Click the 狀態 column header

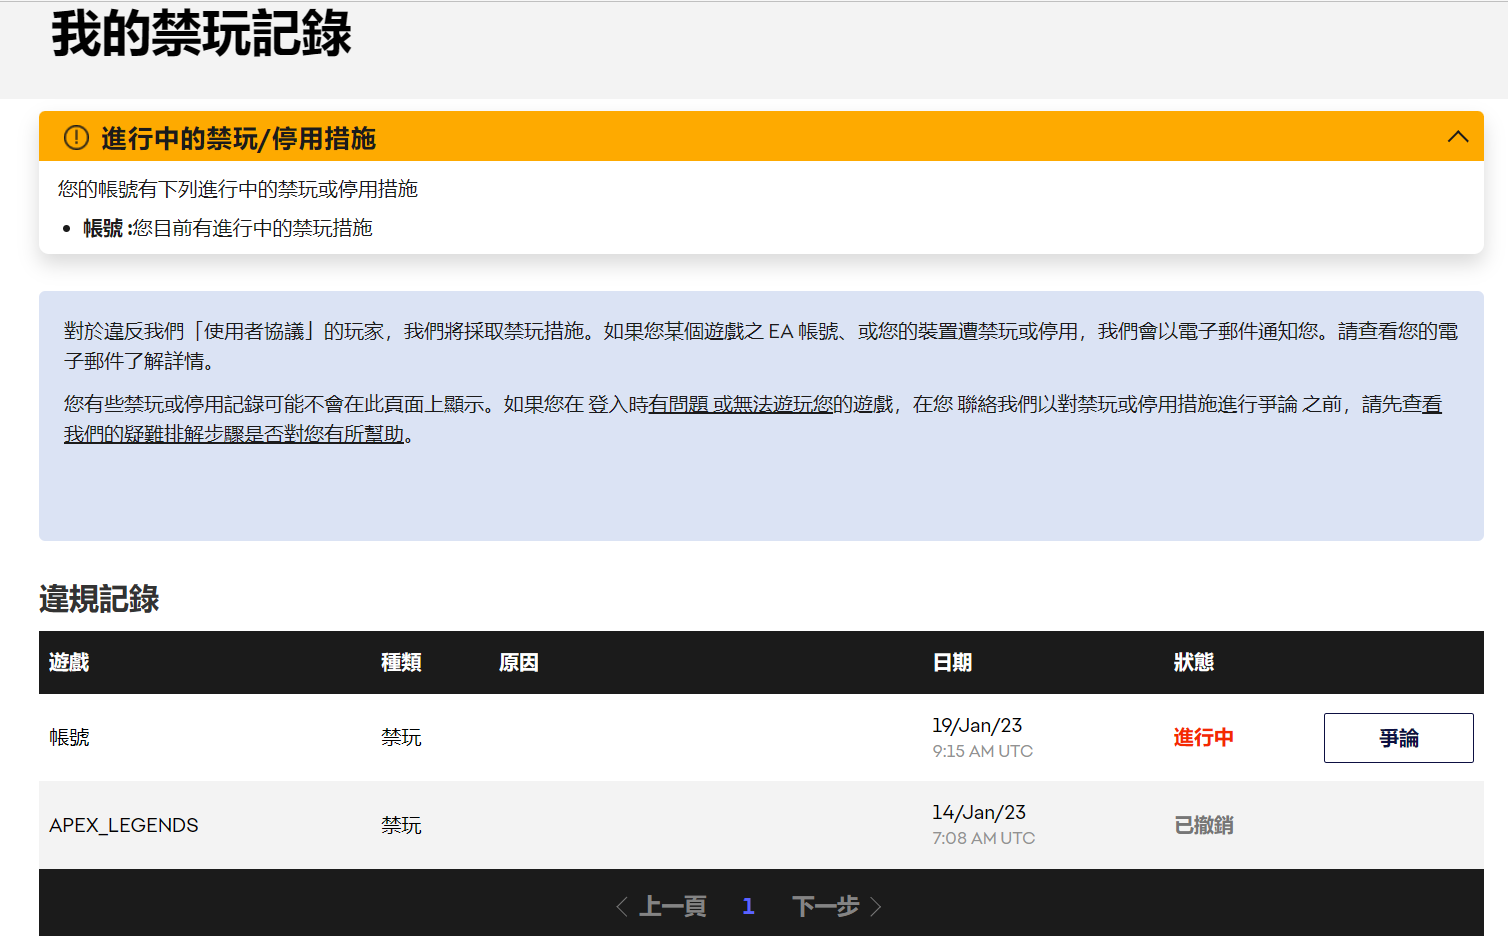pyautogui.click(x=1193, y=662)
